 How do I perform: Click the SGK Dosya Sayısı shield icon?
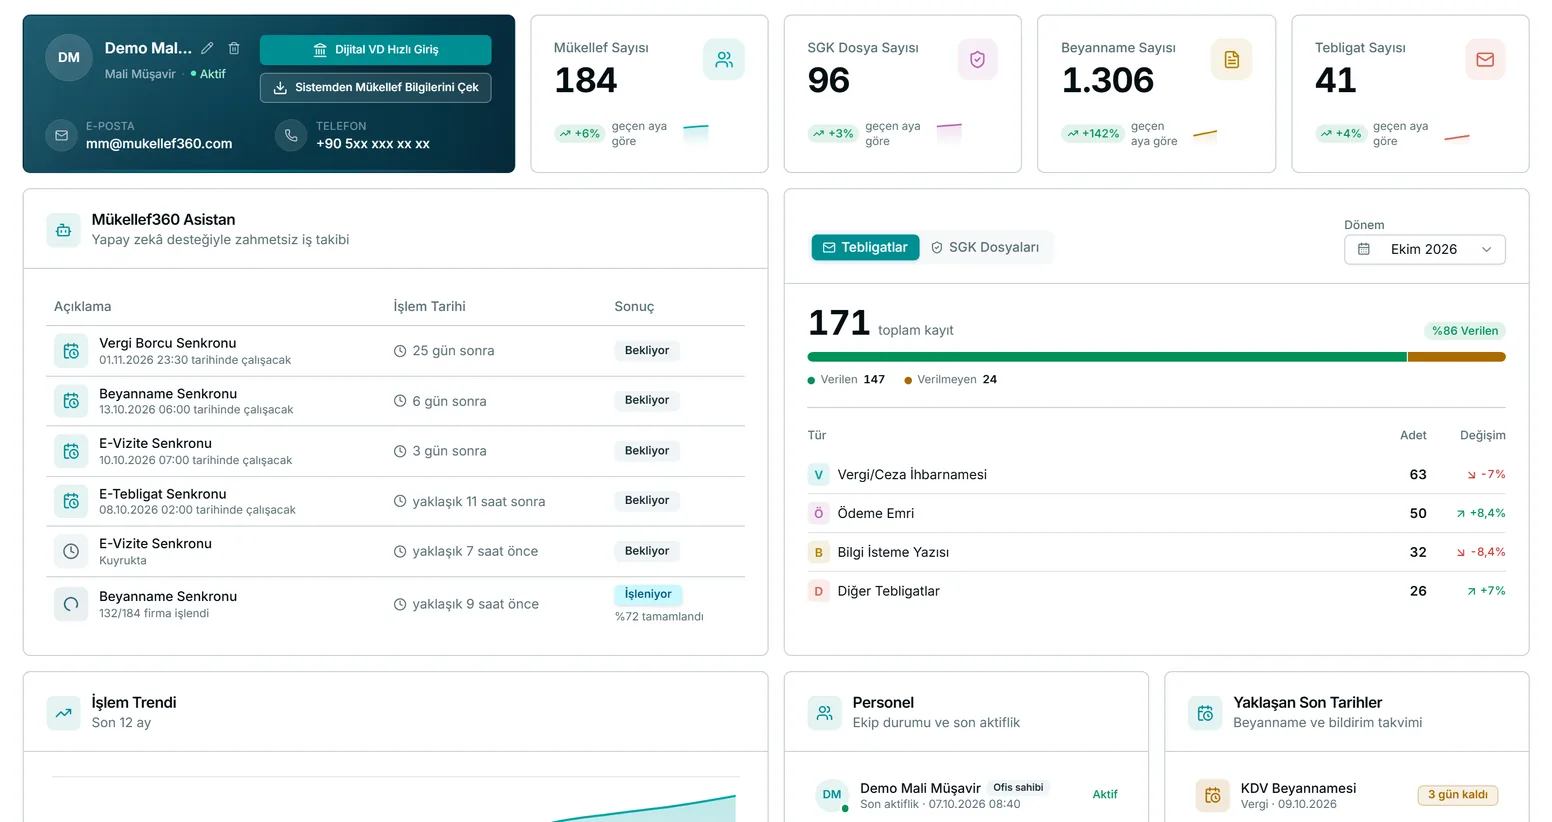[977, 60]
